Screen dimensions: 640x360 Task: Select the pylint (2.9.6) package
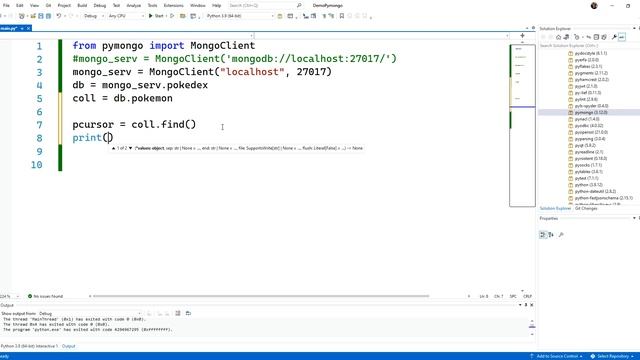(586, 99)
